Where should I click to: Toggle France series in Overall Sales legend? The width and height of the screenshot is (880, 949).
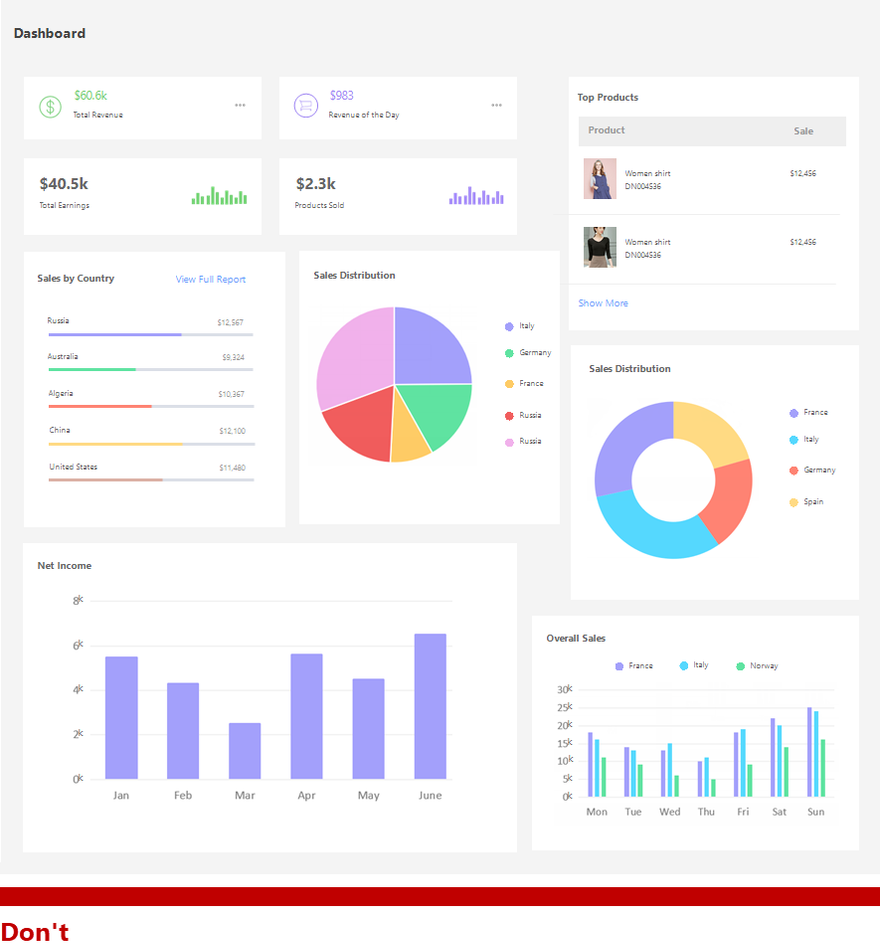pyautogui.click(x=634, y=666)
